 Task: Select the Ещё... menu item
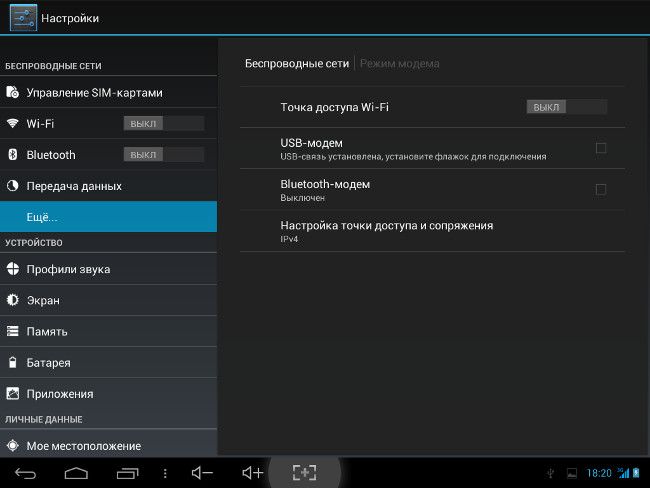pos(108,217)
